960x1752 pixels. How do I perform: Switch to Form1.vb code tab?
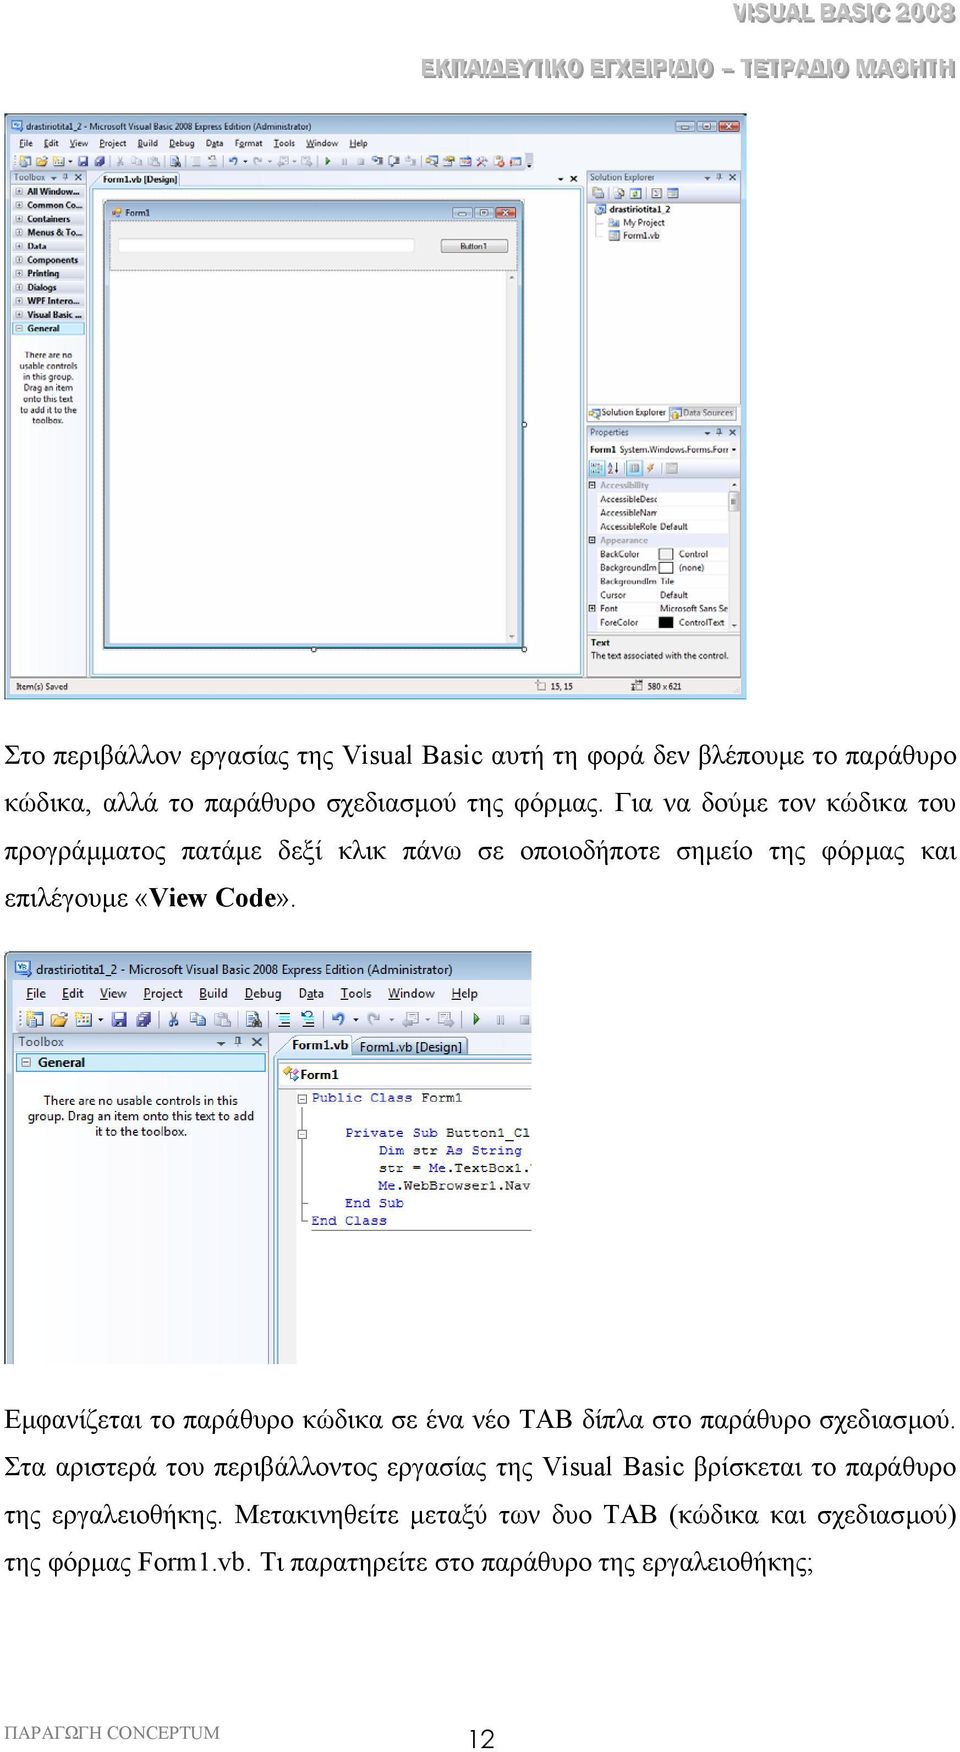pyautogui.click(x=319, y=1045)
